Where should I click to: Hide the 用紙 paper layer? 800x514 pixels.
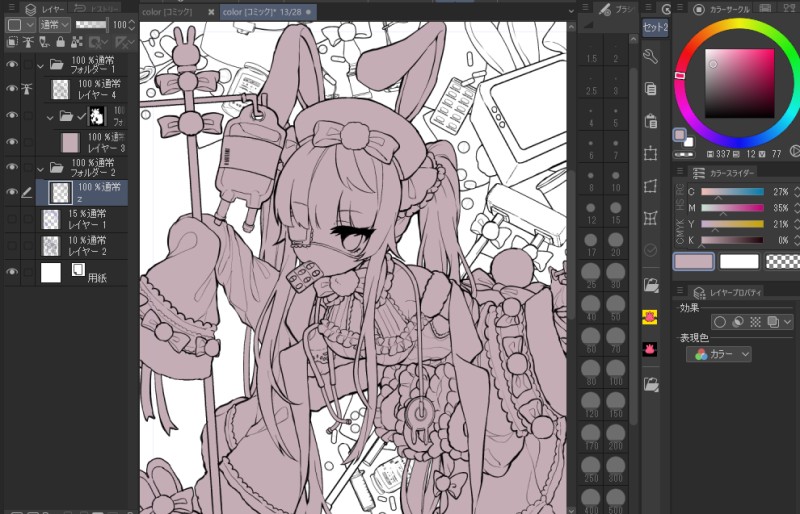pos(12,272)
